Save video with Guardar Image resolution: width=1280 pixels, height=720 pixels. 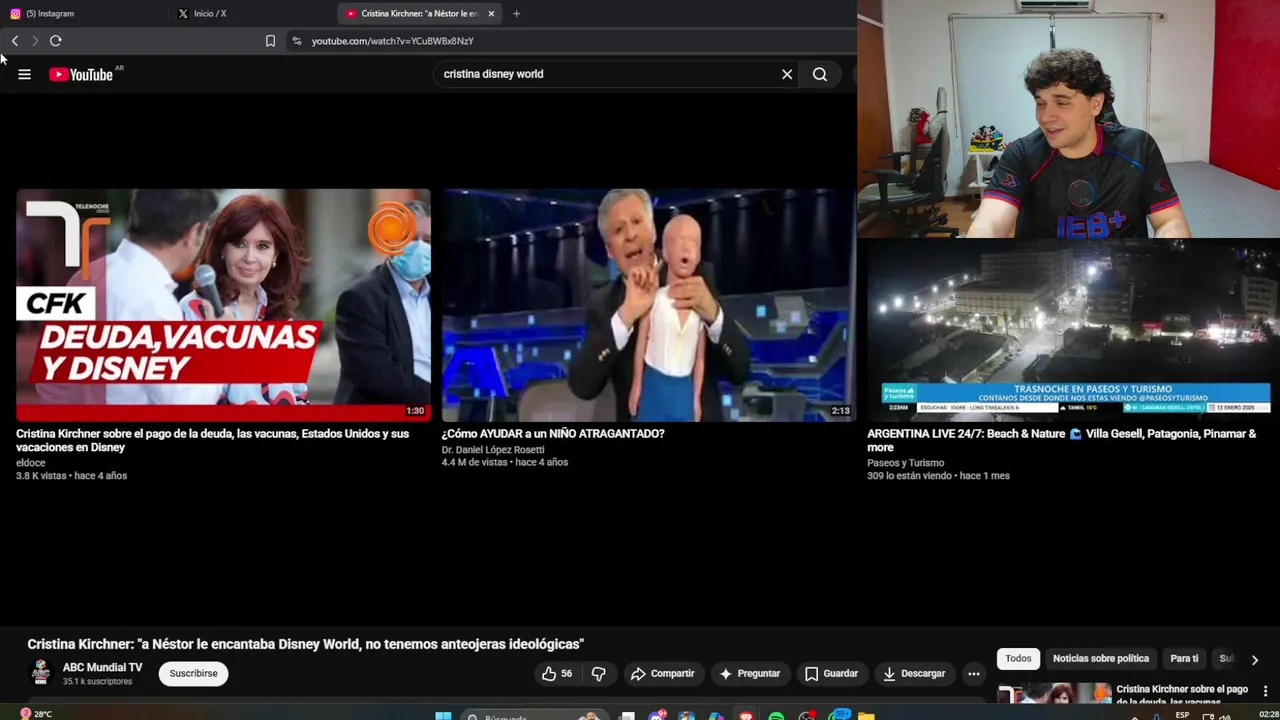point(831,674)
